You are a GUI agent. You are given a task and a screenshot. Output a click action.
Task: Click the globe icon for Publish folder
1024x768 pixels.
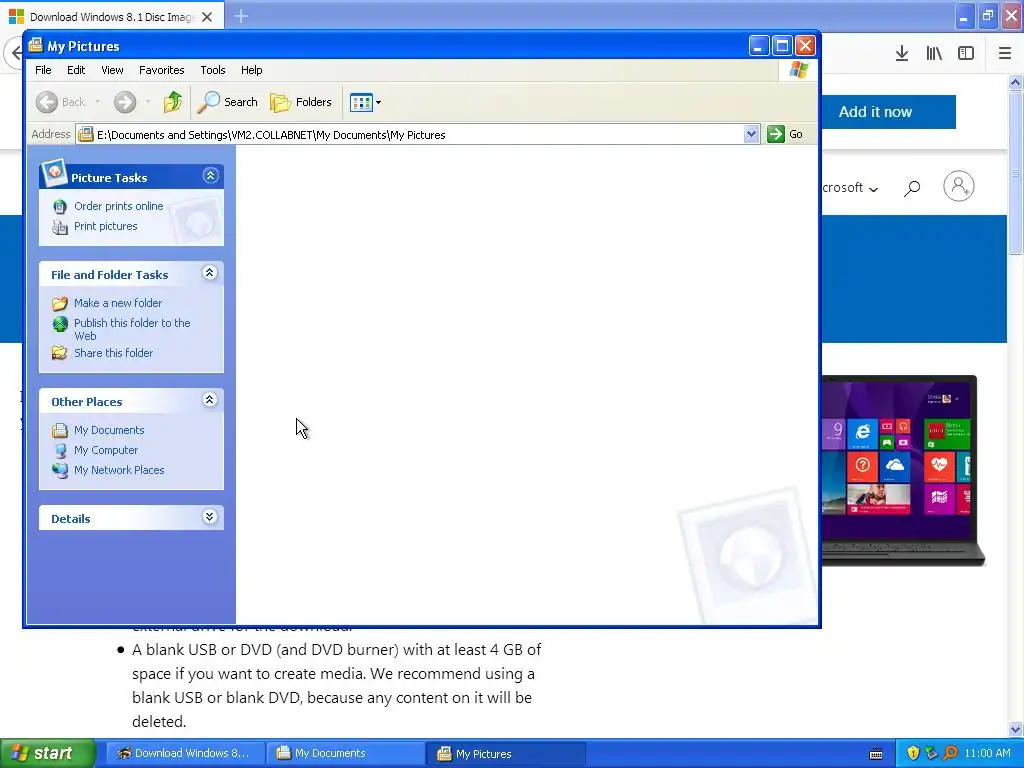(x=60, y=324)
